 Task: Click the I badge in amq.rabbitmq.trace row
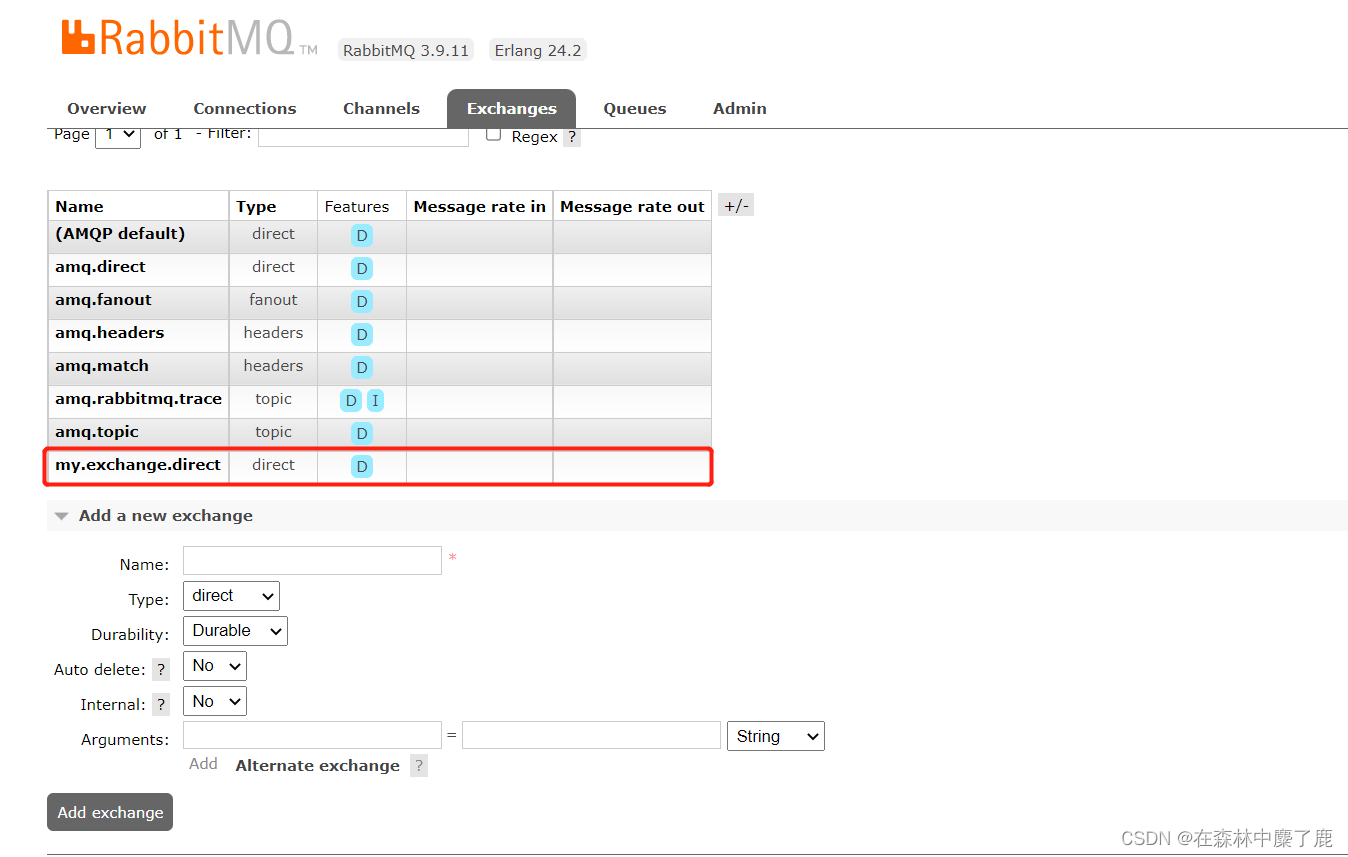(x=375, y=401)
